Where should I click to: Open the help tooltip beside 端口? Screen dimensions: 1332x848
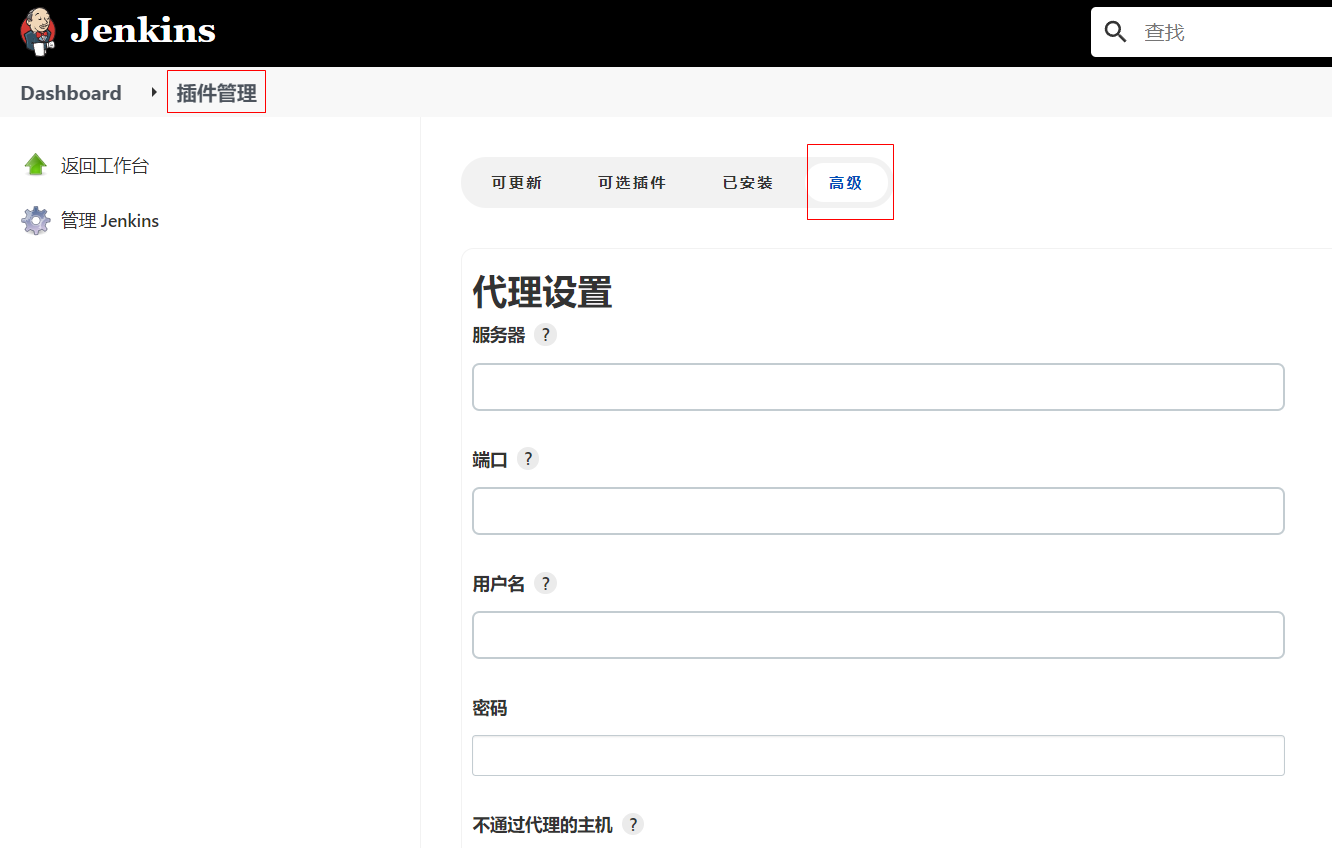tap(528, 458)
